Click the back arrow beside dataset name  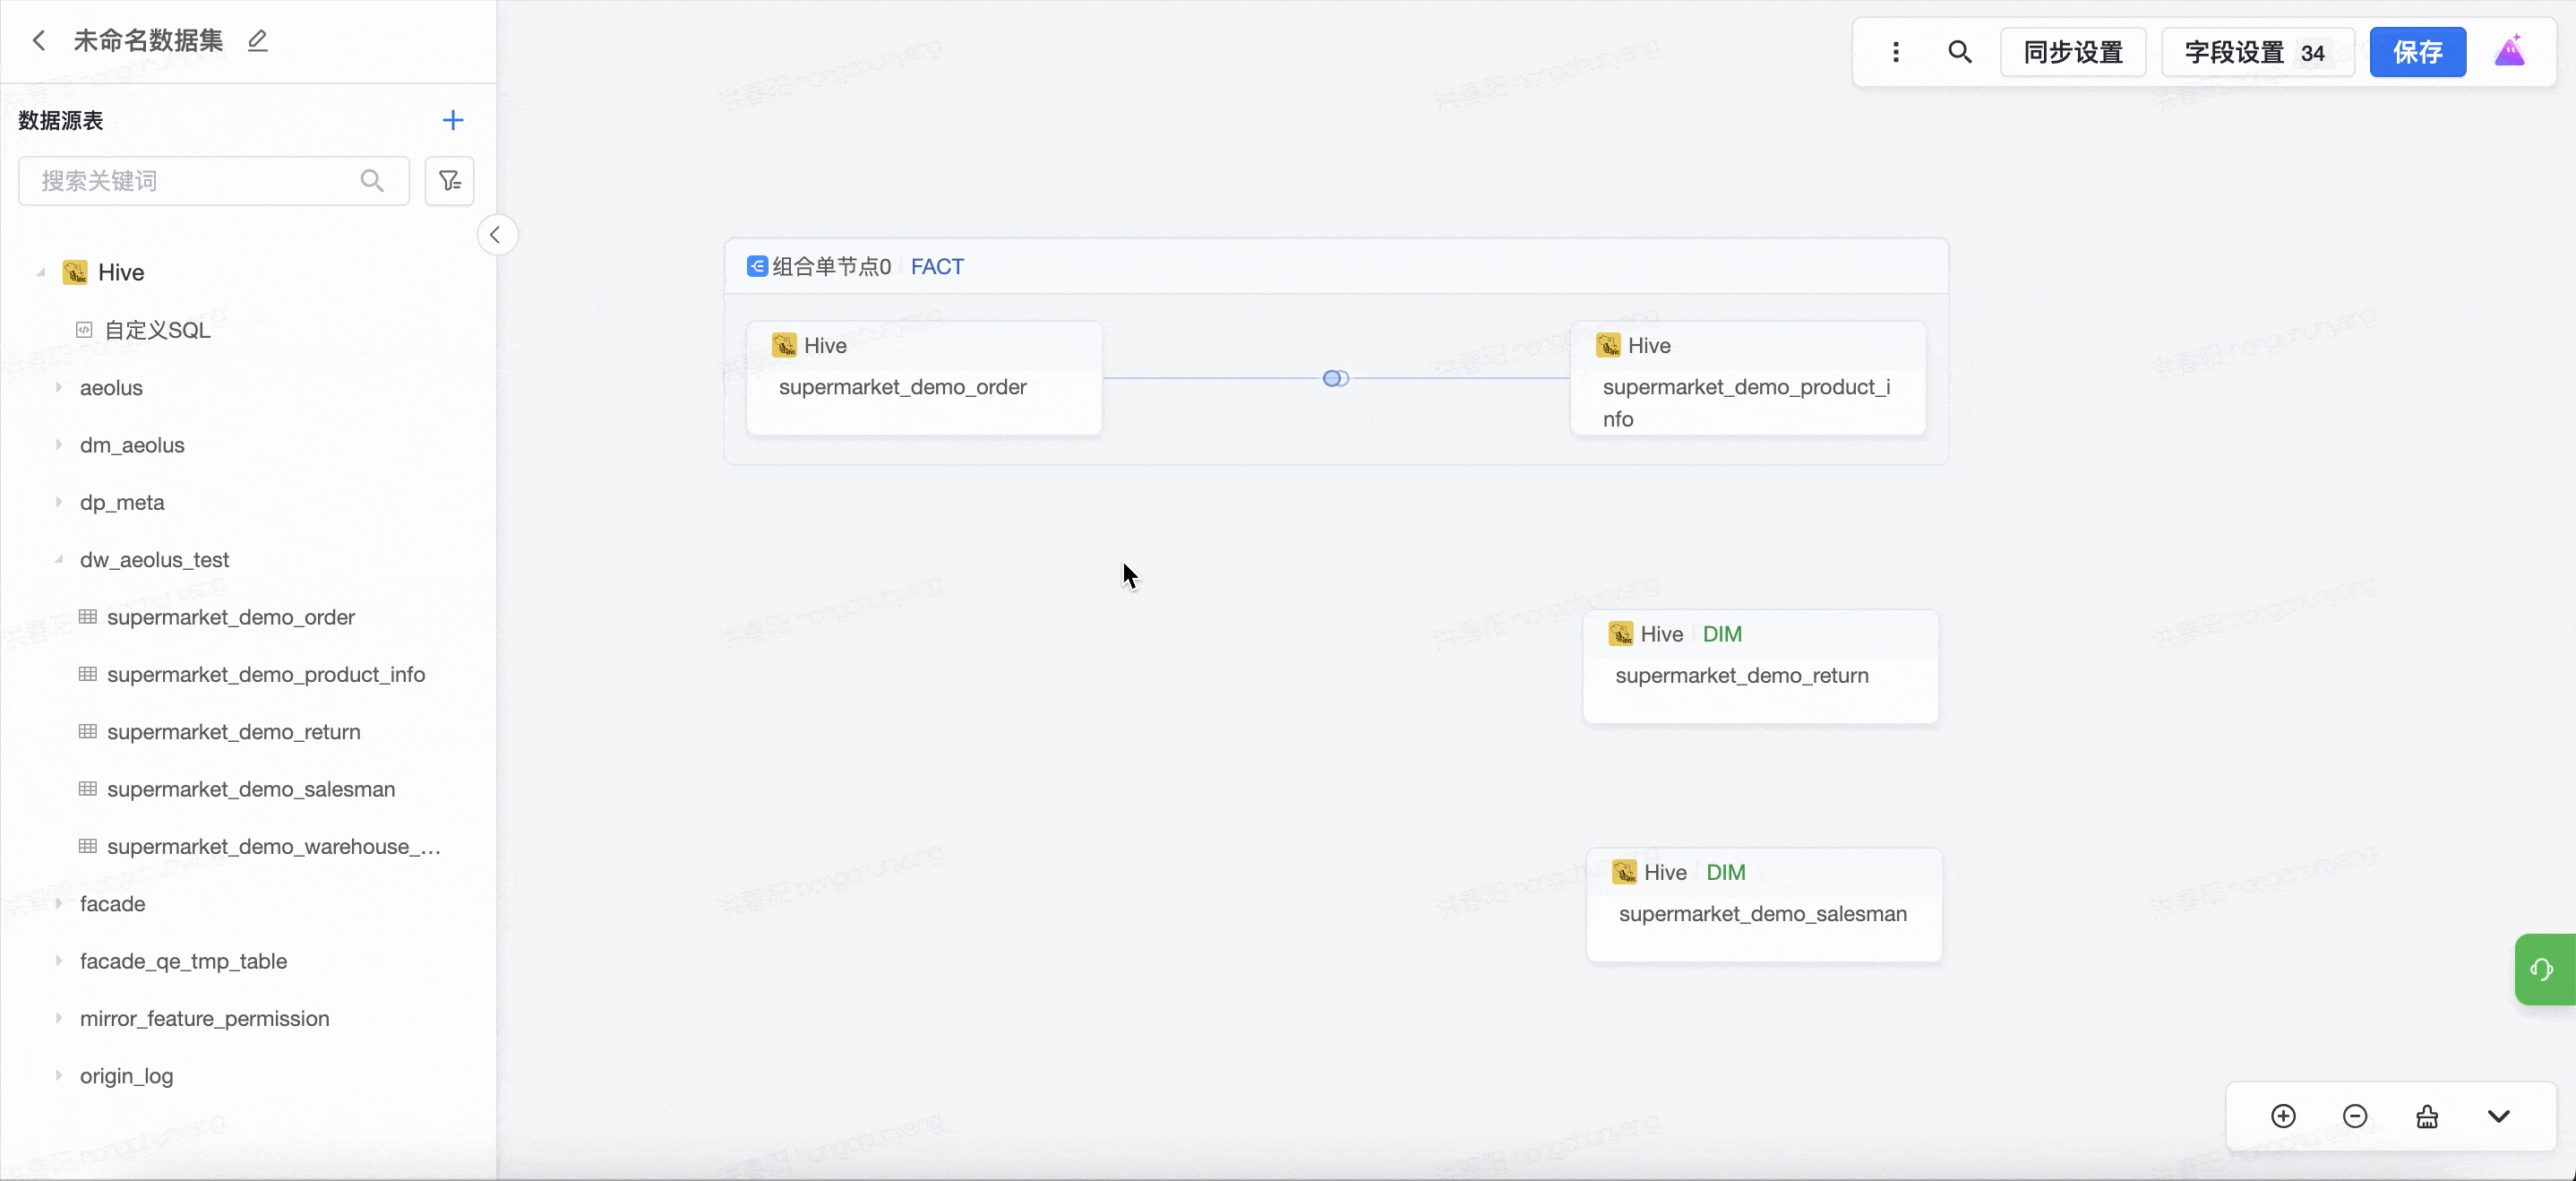pos(39,40)
